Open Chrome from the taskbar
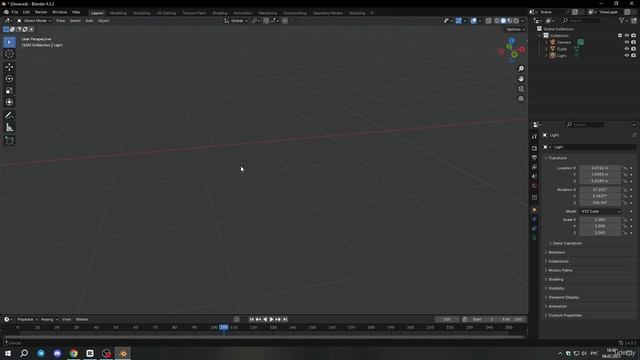640x360 pixels. pos(73,353)
